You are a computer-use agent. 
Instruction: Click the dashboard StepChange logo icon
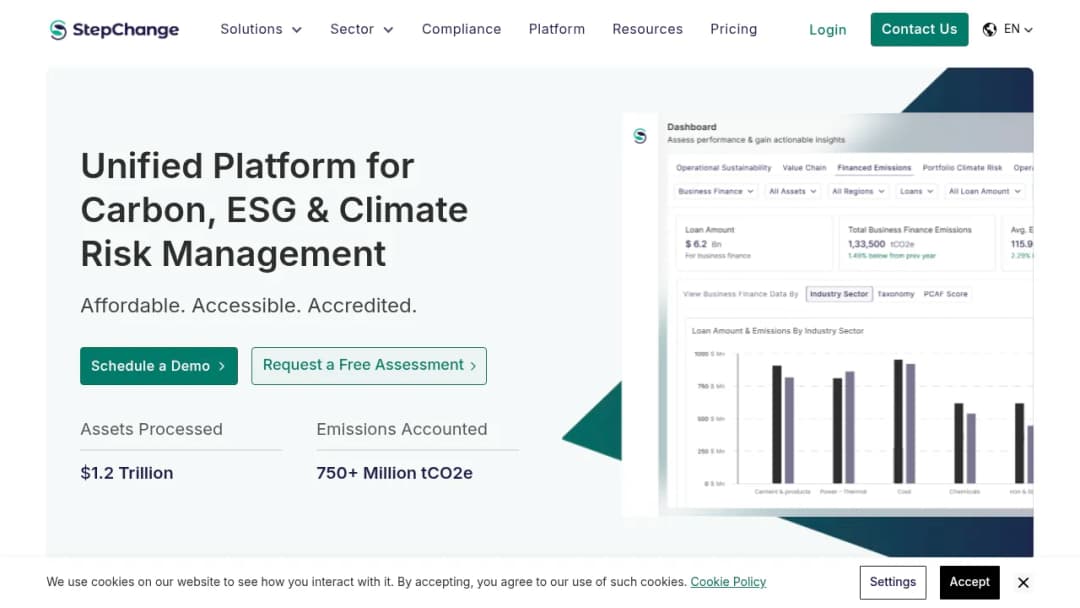640,136
